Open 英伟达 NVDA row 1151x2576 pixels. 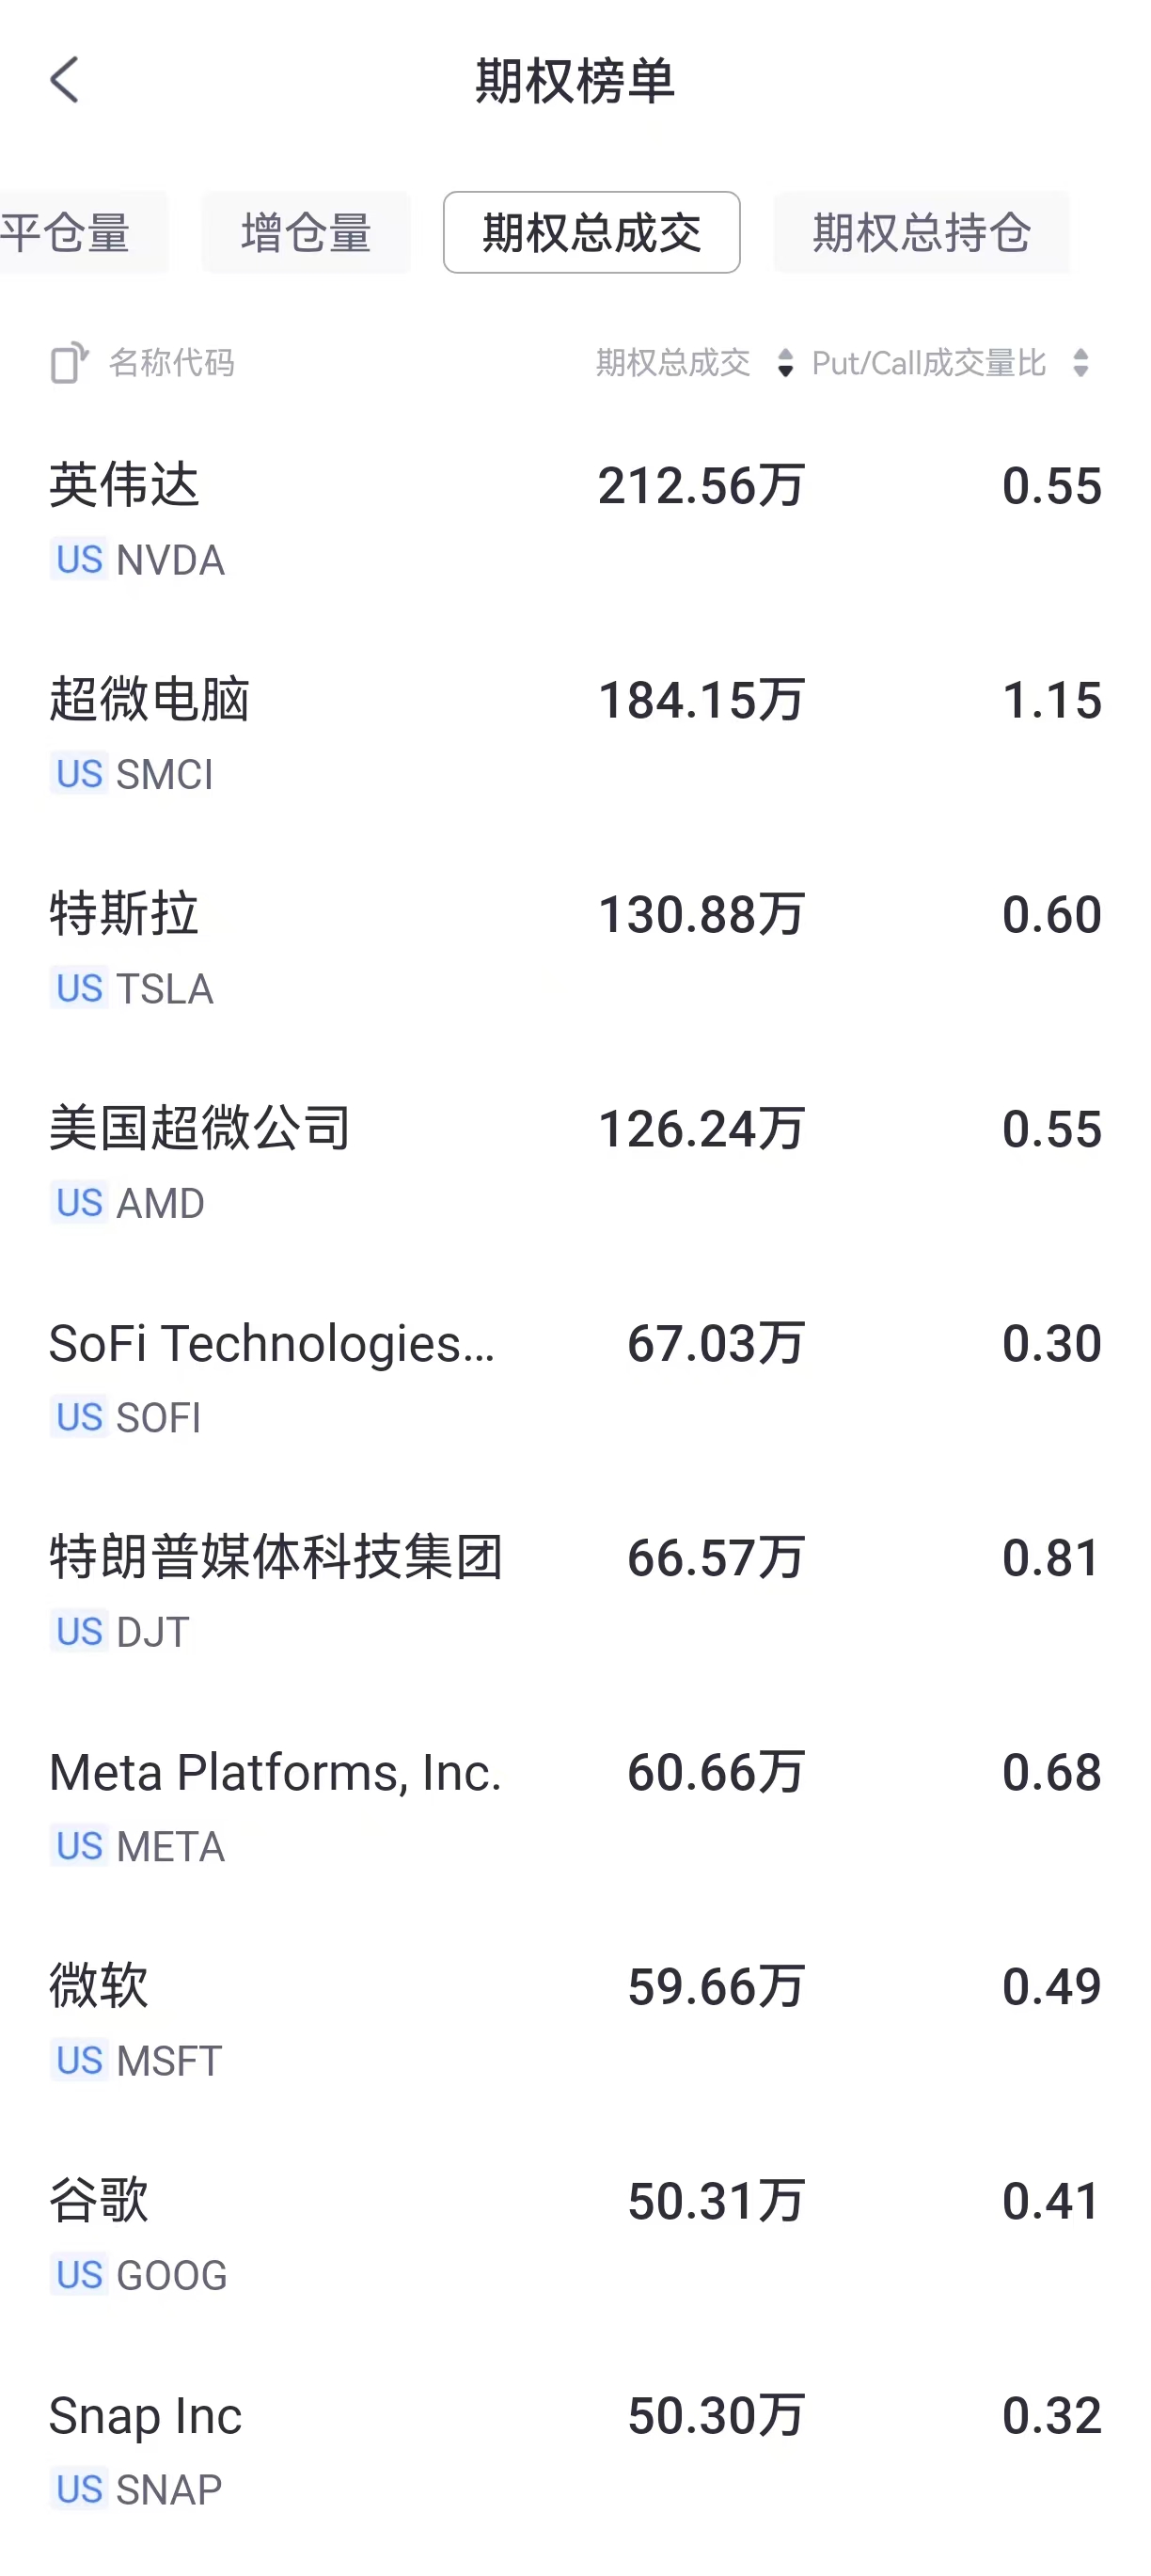(x=575, y=520)
